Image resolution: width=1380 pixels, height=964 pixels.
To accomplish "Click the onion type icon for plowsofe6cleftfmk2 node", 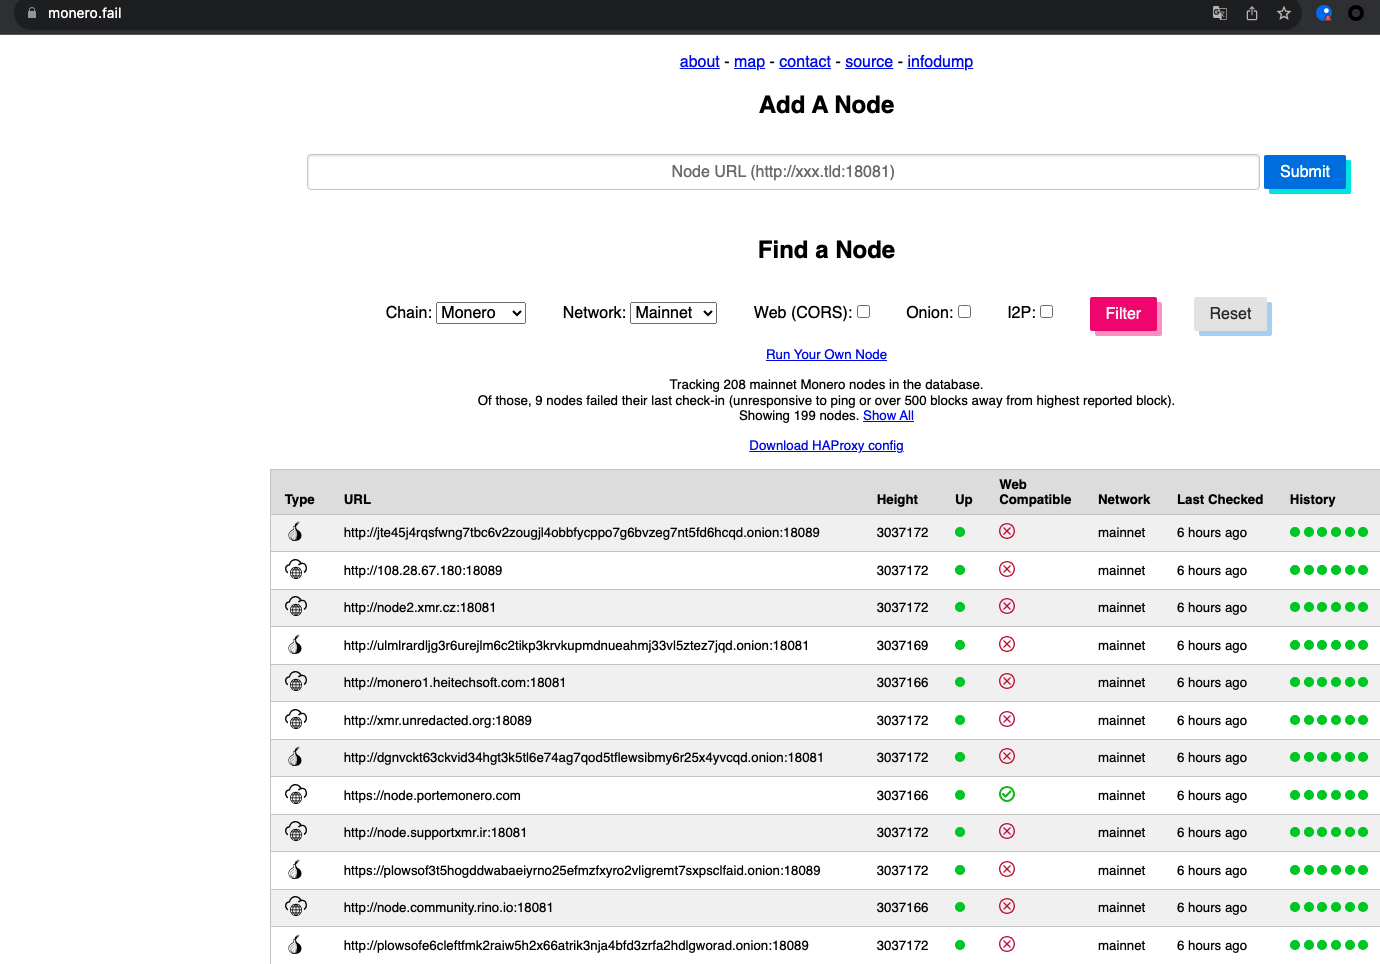I will pos(296,945).
